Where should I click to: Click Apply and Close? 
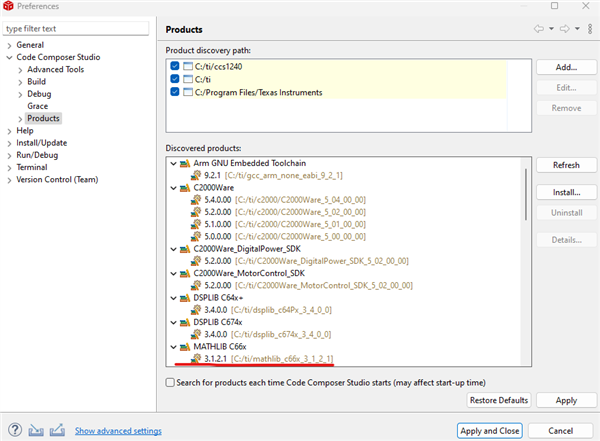[489, 431]
